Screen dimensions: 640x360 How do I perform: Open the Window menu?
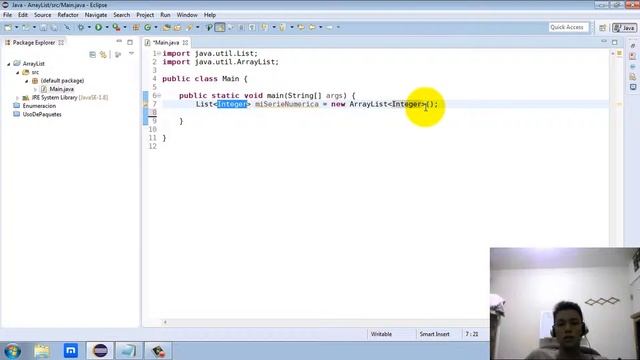(x=187, y=15)
